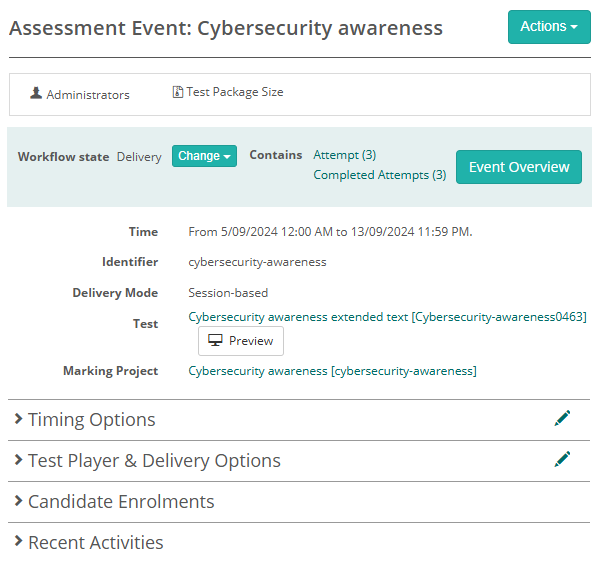This screenshot has width=600, height=563.
Task: Click the Event Overview button
Action: 518,167
